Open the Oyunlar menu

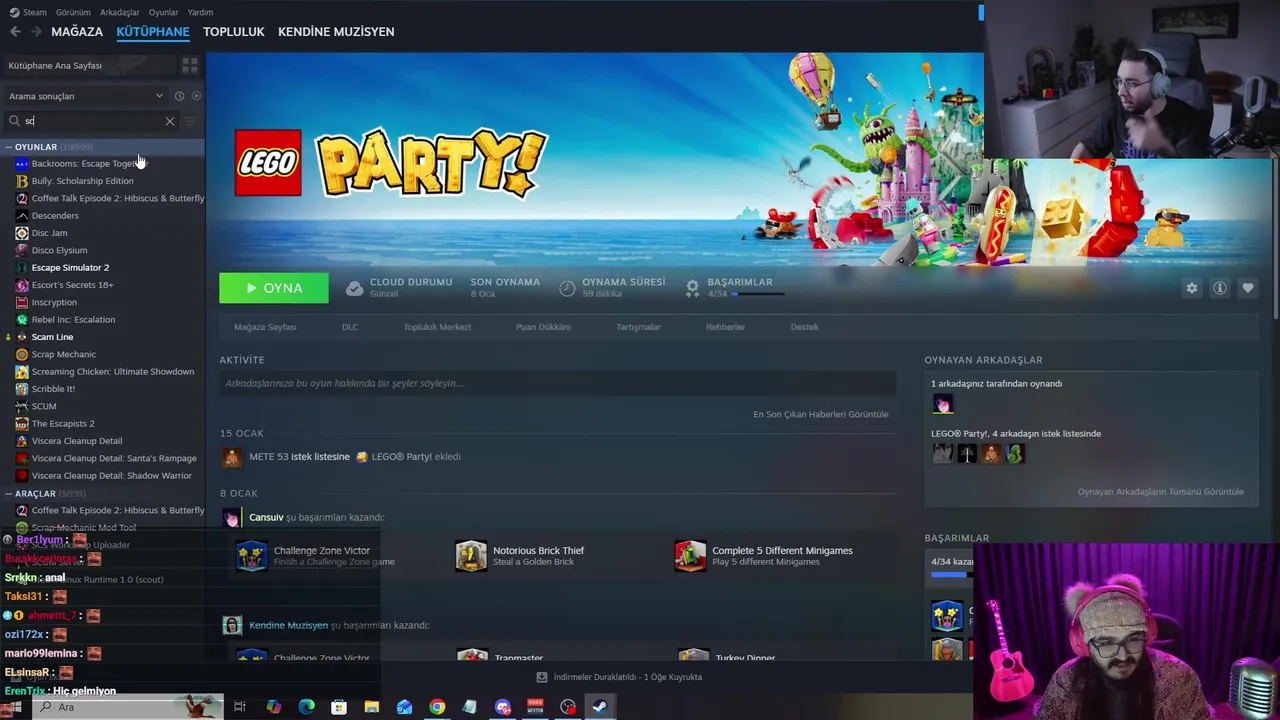[x=163, y=12]
